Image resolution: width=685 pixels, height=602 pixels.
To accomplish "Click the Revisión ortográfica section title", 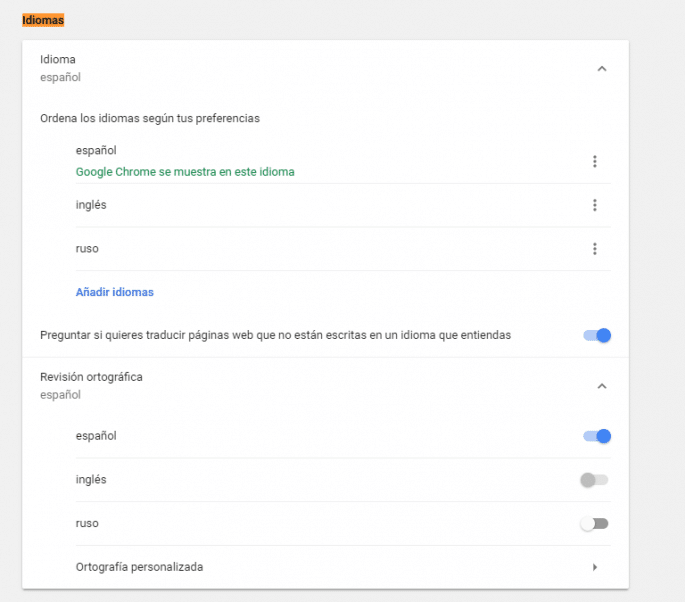I will (91, 377).
